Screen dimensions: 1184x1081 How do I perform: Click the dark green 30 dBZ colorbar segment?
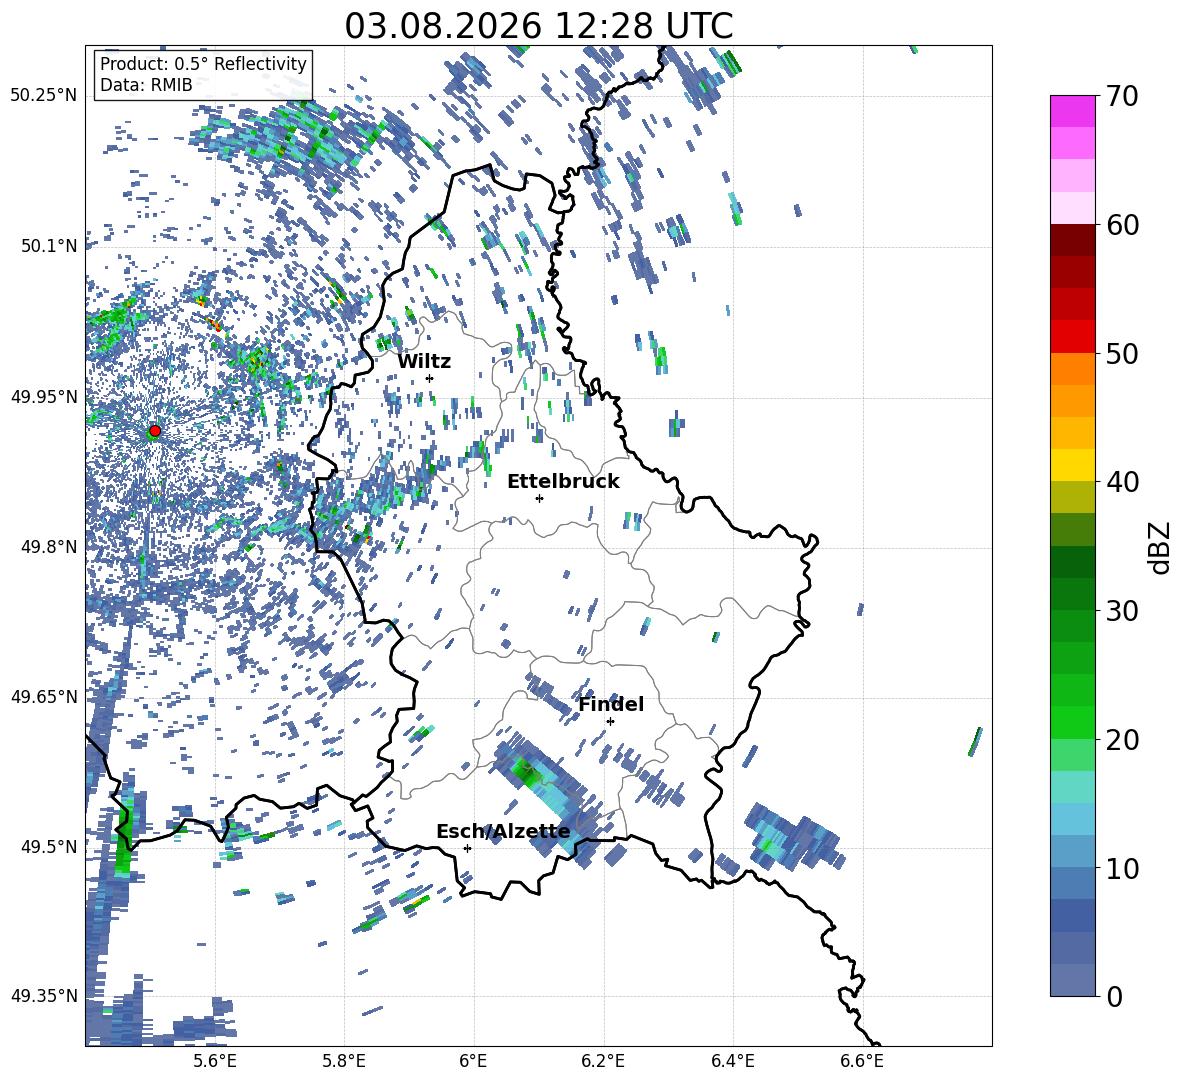tap(1072, 593)
